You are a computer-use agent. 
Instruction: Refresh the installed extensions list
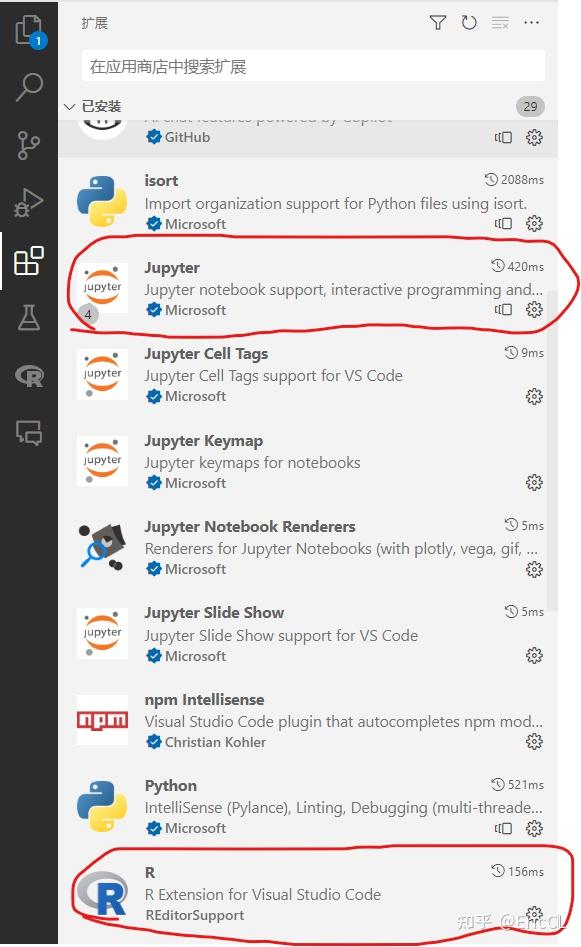(469, 22)
